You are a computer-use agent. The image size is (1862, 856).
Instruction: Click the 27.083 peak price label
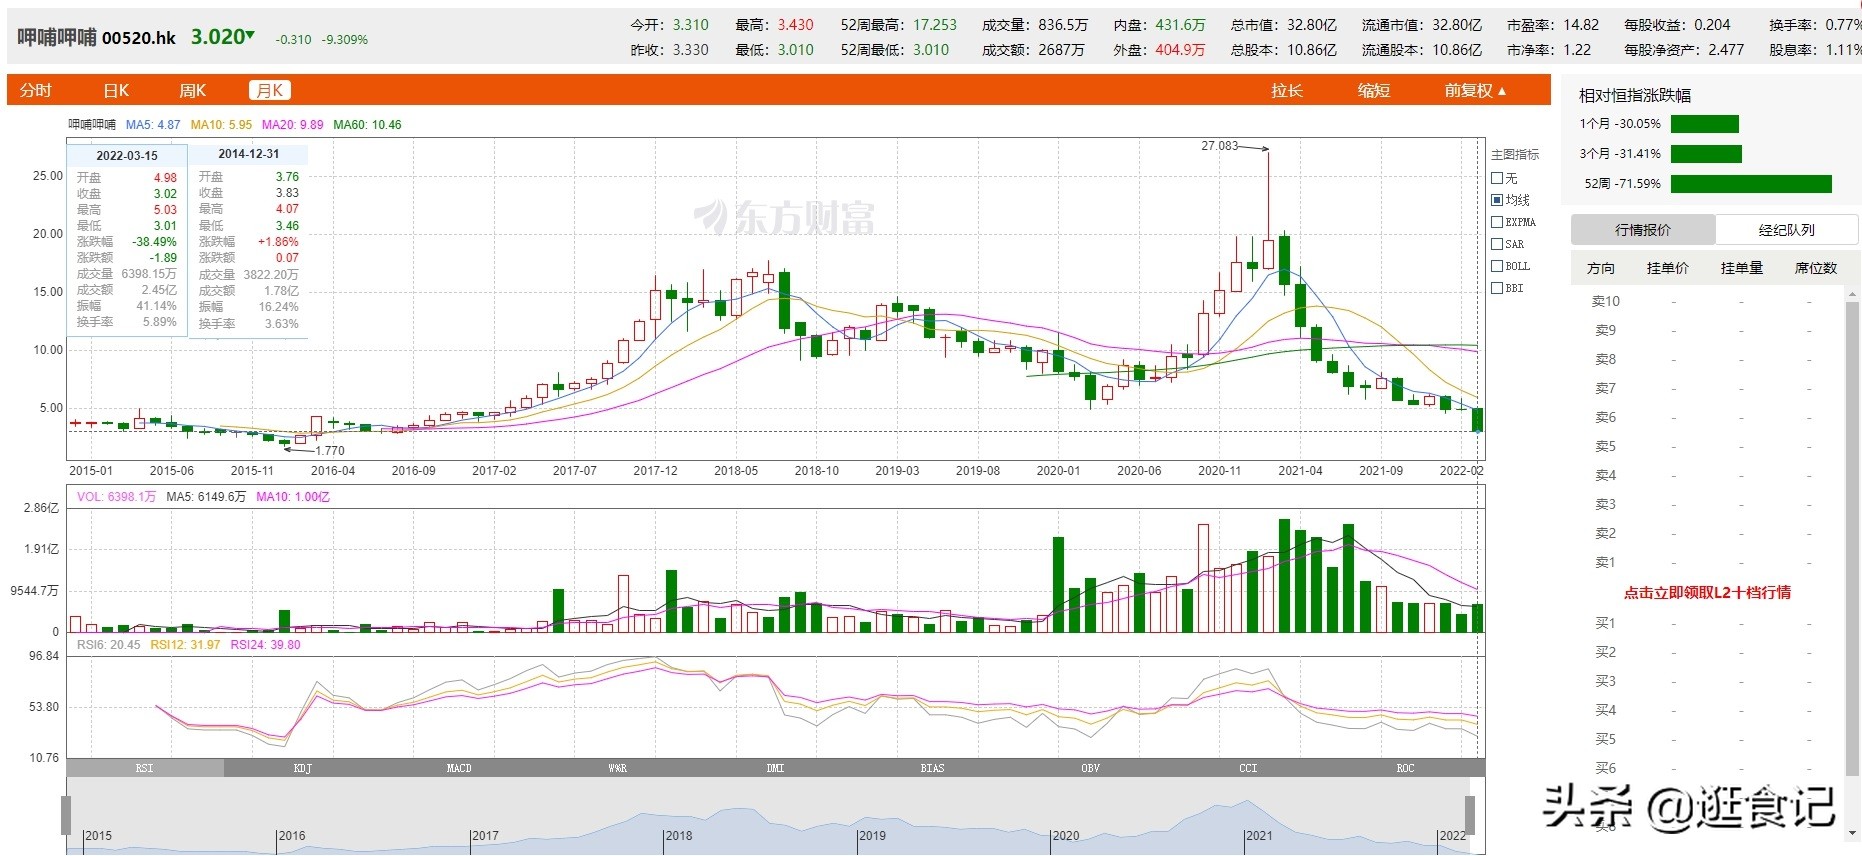(1219, 146)
